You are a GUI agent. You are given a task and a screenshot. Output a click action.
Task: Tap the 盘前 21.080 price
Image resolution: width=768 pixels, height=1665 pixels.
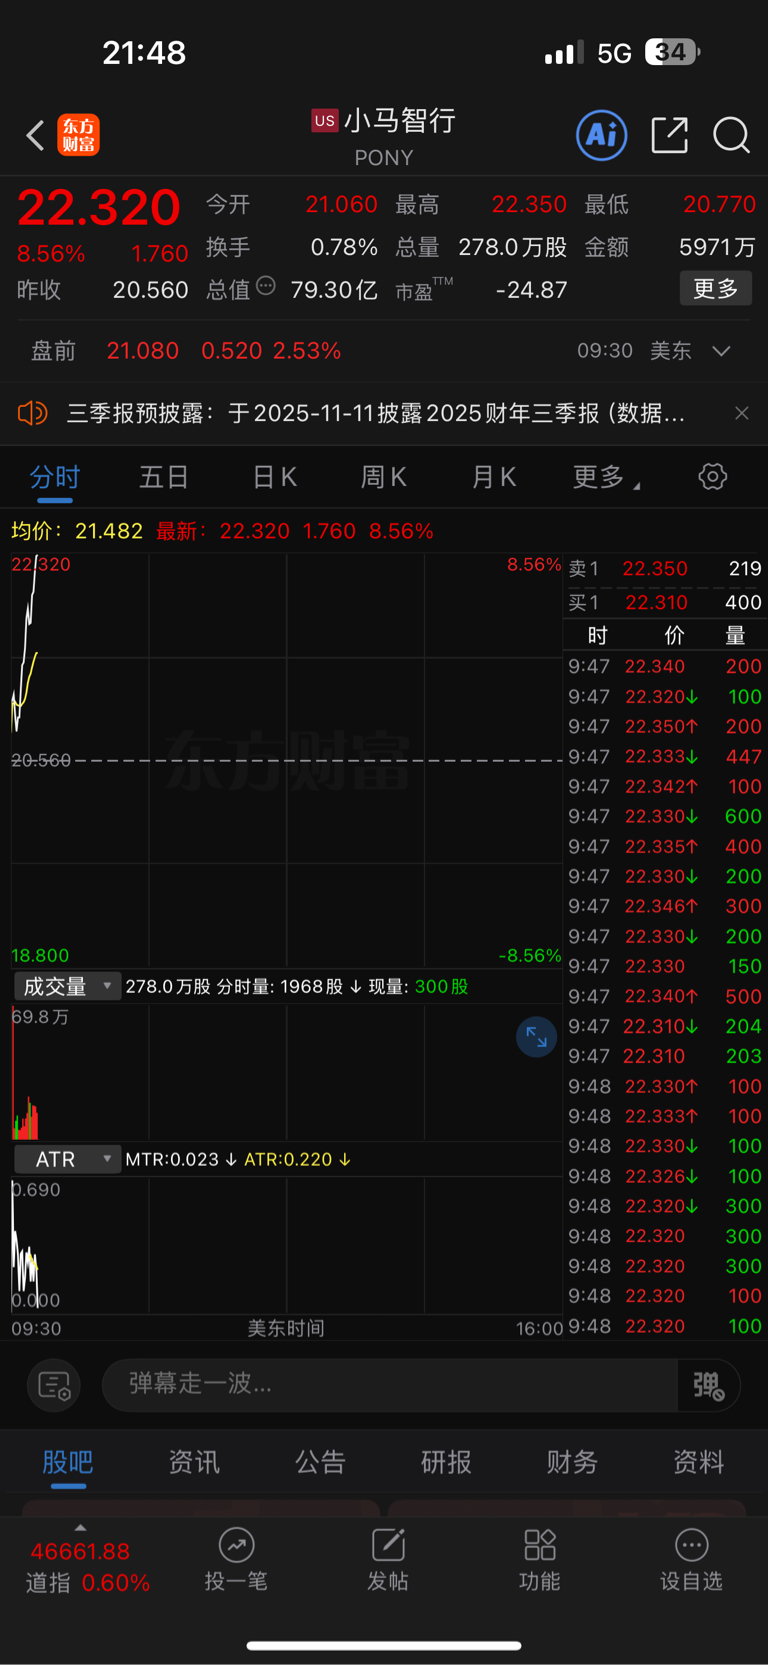(143, 351)
